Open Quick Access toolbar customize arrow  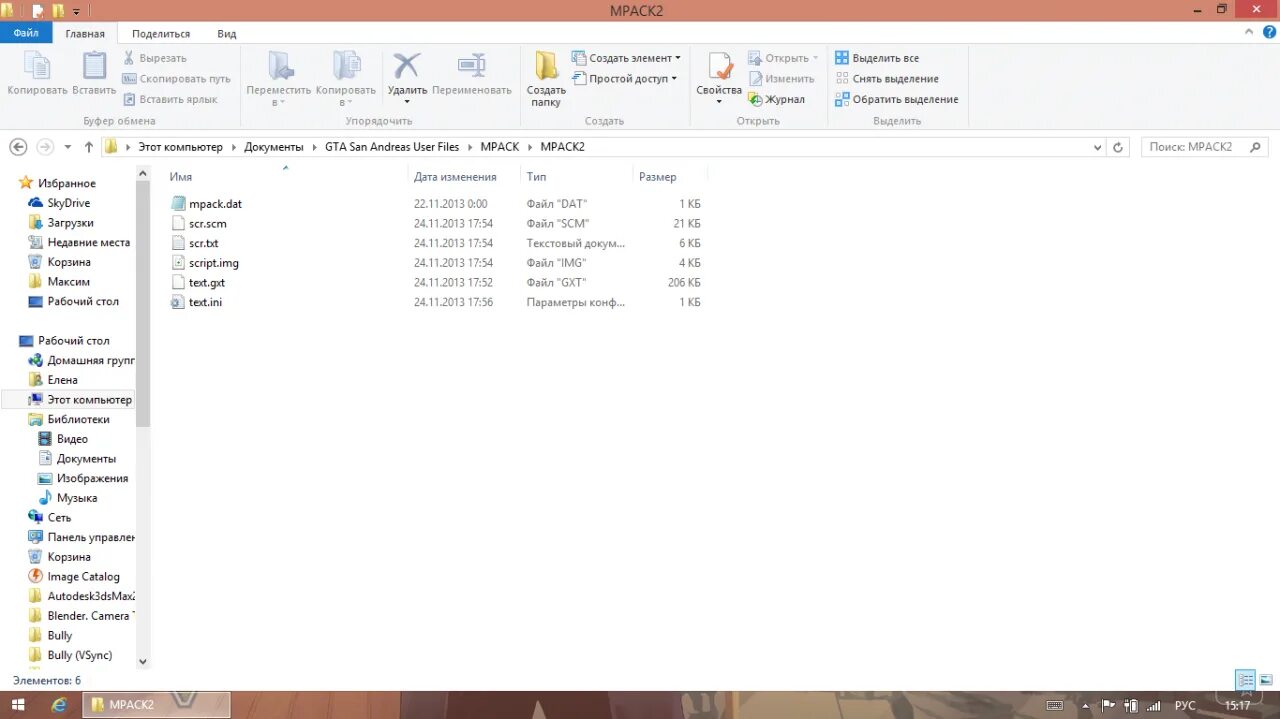pyautogui.click(x=77, y=11)
